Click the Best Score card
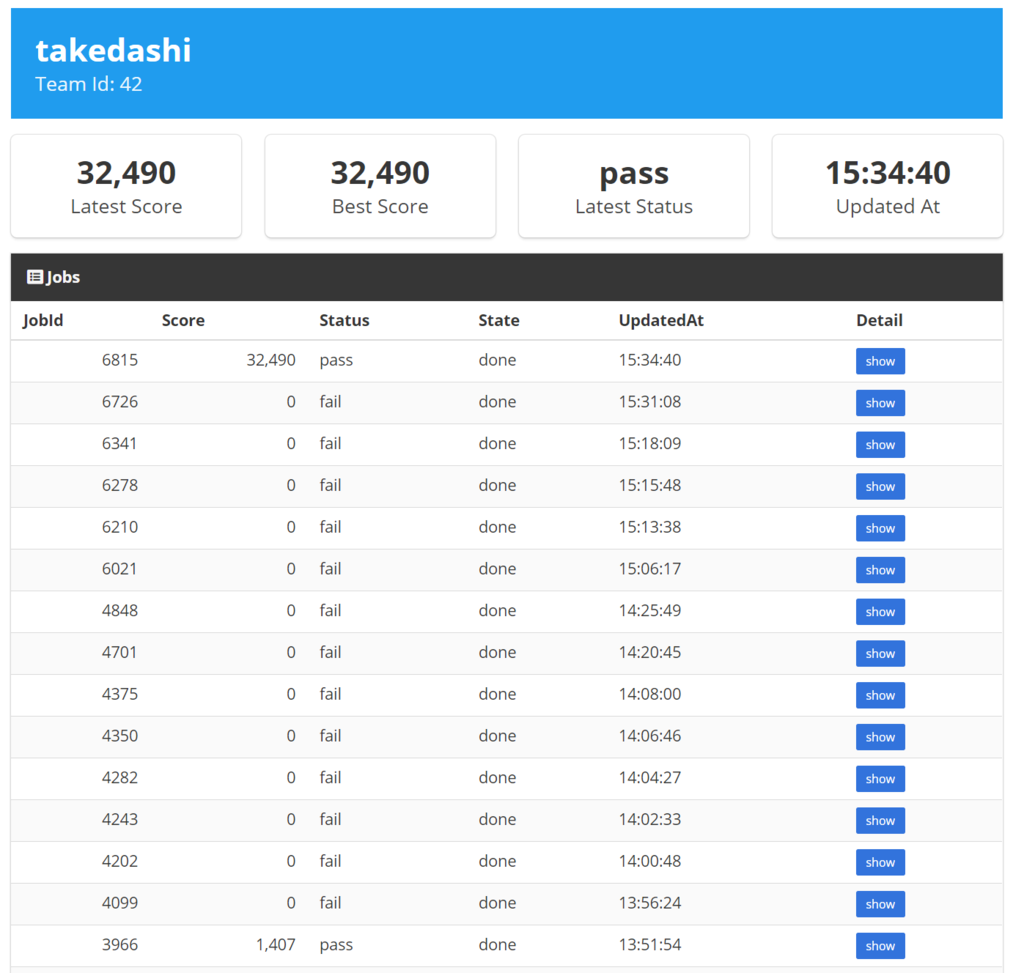This screenshot has height=973, width=1024. pos(380,186)
